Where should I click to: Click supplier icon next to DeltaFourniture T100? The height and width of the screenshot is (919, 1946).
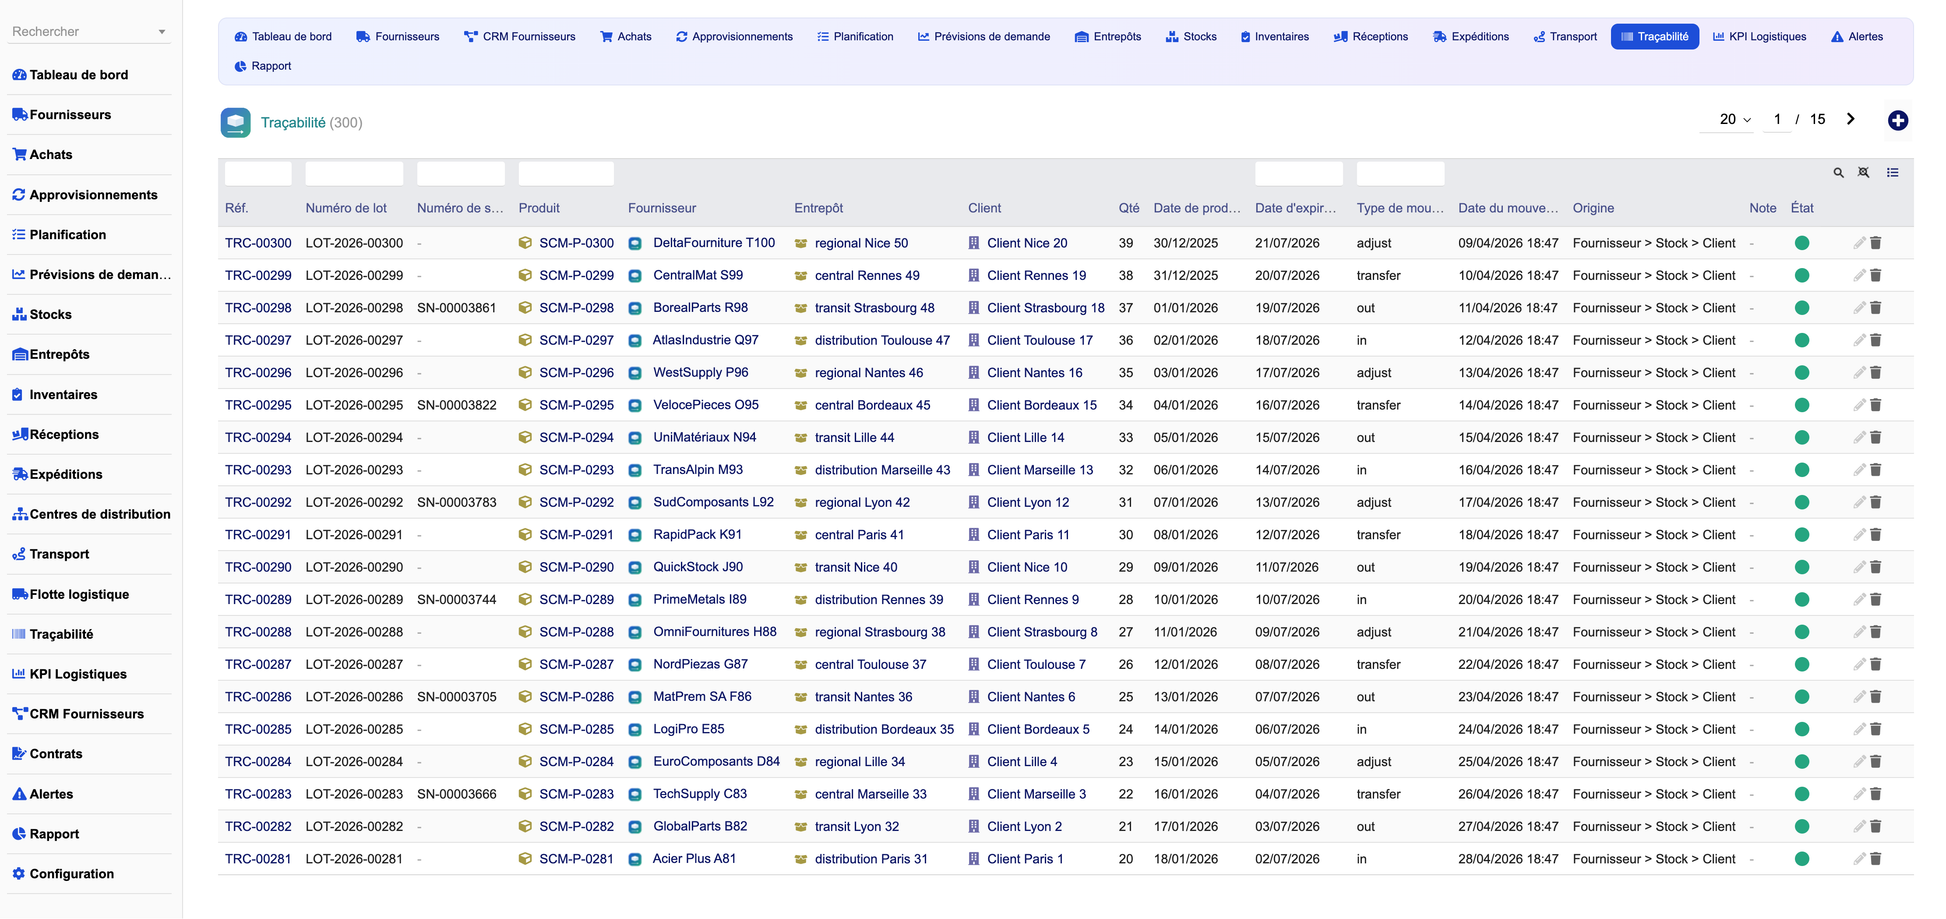(635, 243)
